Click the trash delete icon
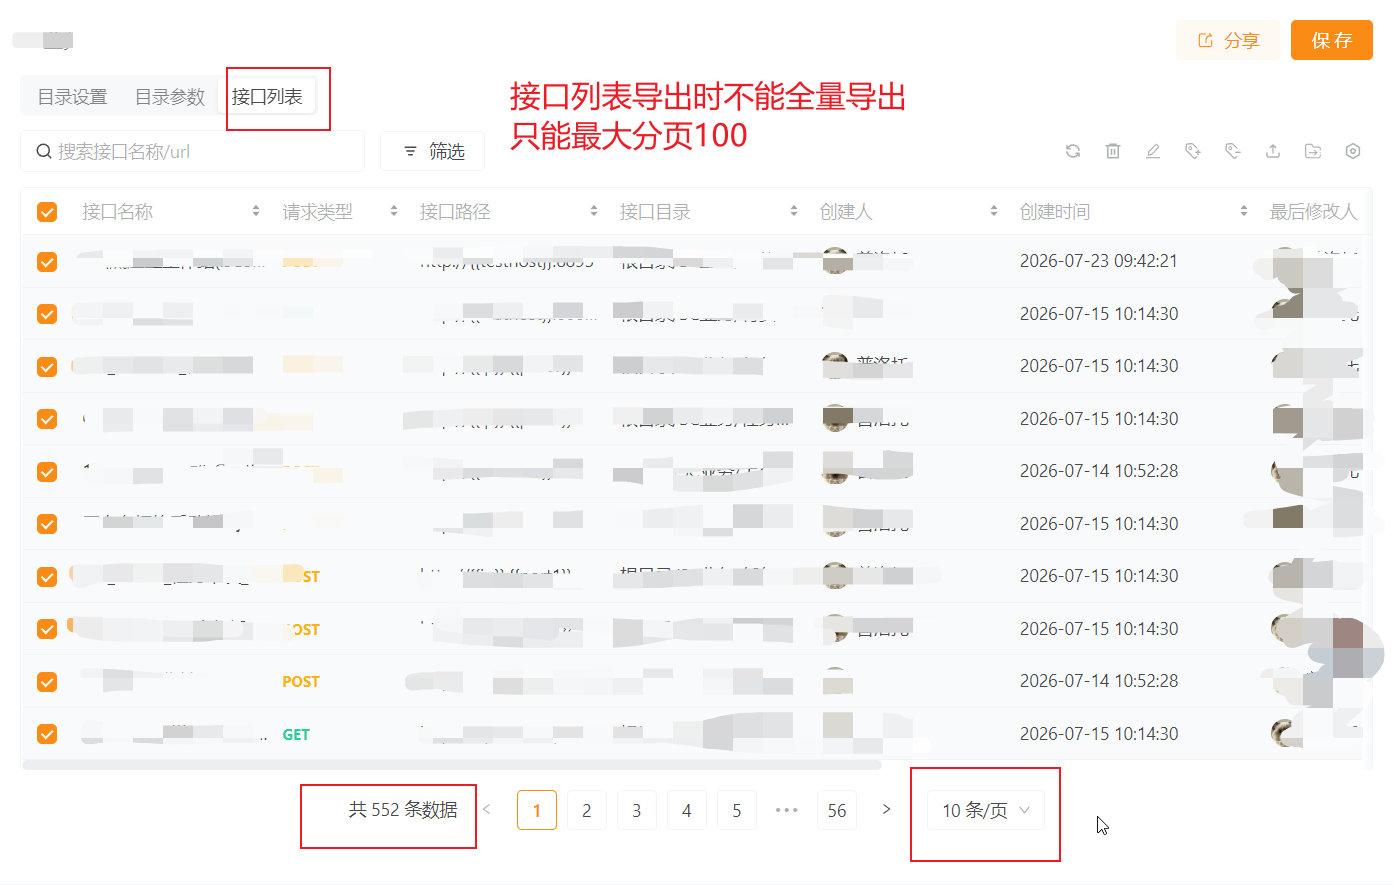 pos(1113,151)
